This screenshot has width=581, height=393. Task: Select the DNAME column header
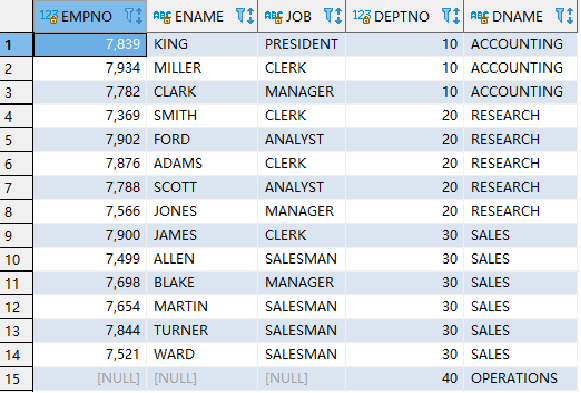[521, 16]
